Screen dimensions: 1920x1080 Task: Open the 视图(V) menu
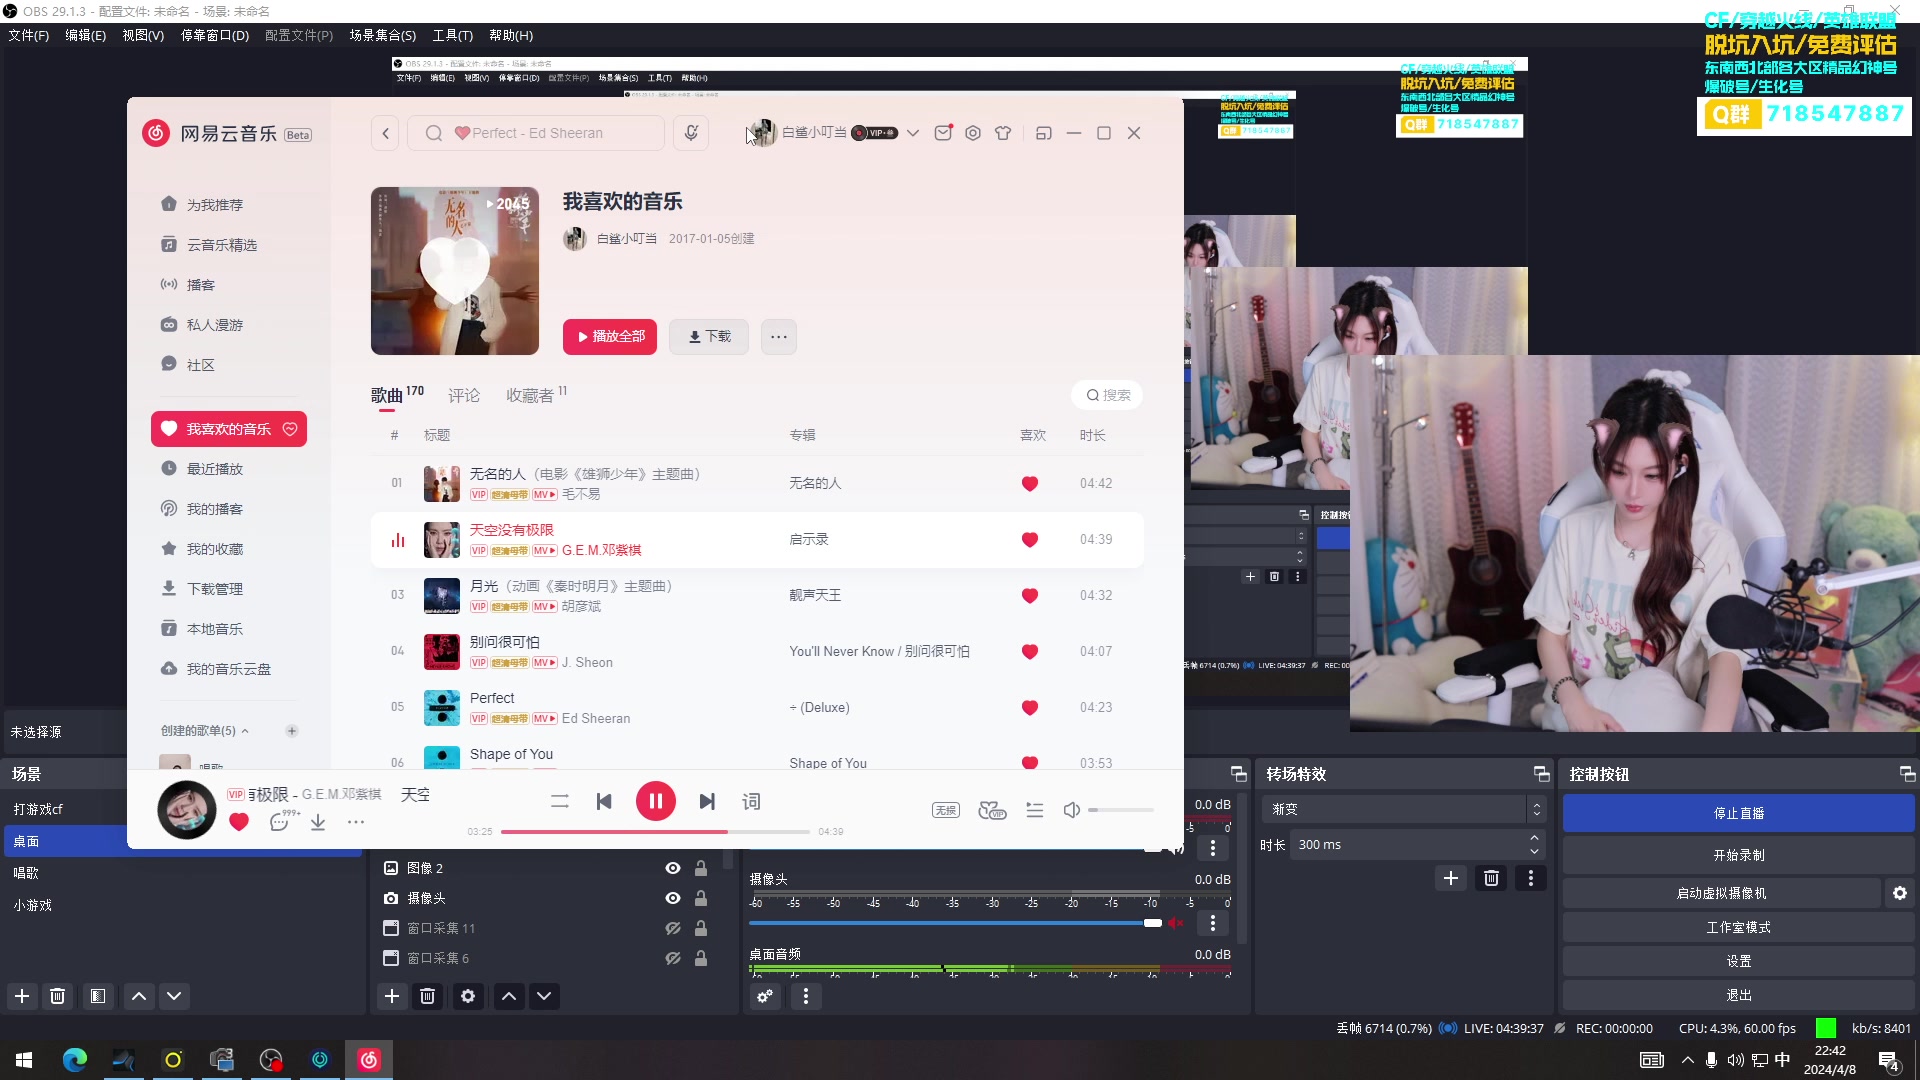click(143, 35)
